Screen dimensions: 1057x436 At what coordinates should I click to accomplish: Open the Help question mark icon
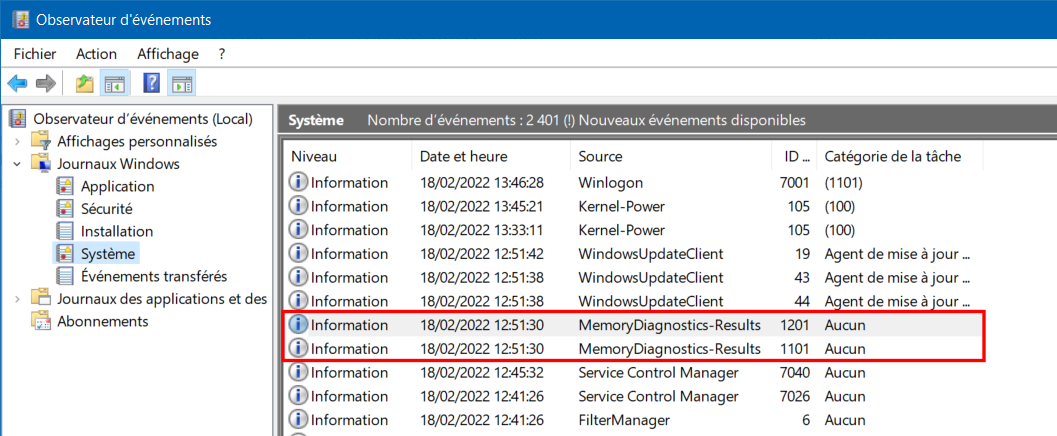pyautogui.click(x=152, y=84)
